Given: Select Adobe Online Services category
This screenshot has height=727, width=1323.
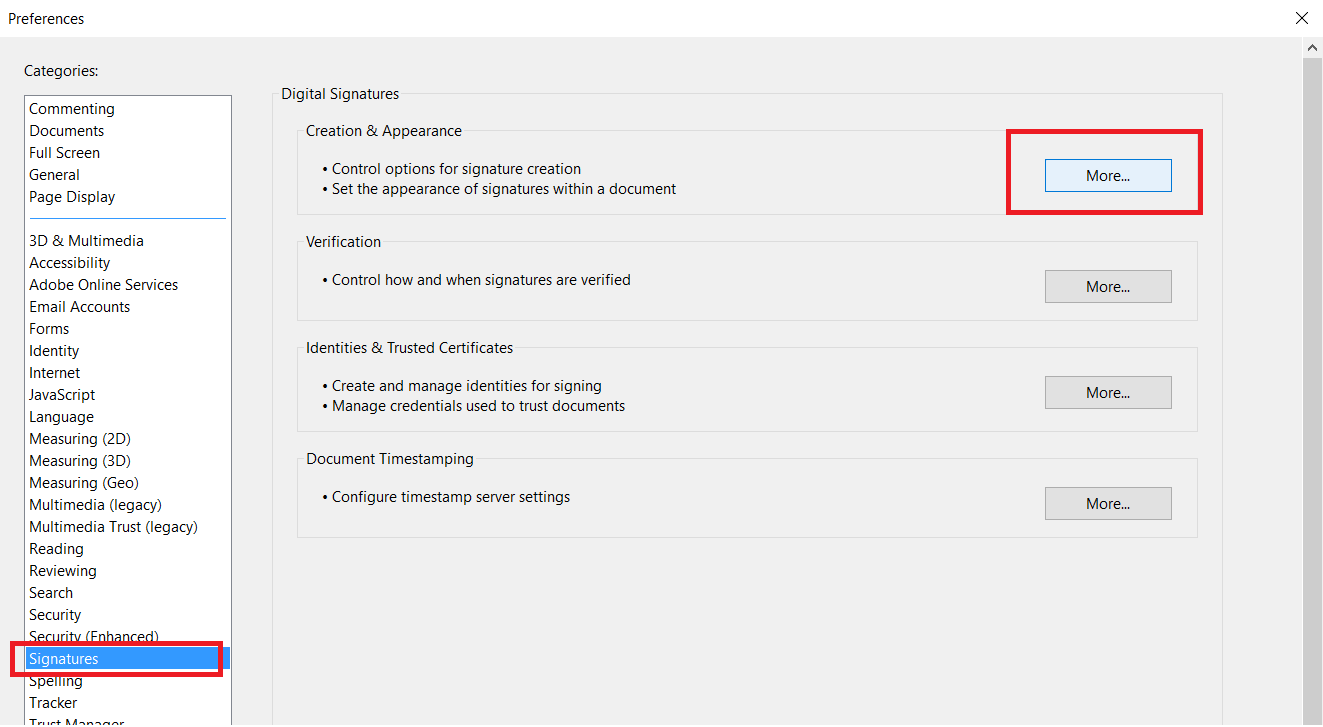Looking at the screenshot, I should 104,285.
